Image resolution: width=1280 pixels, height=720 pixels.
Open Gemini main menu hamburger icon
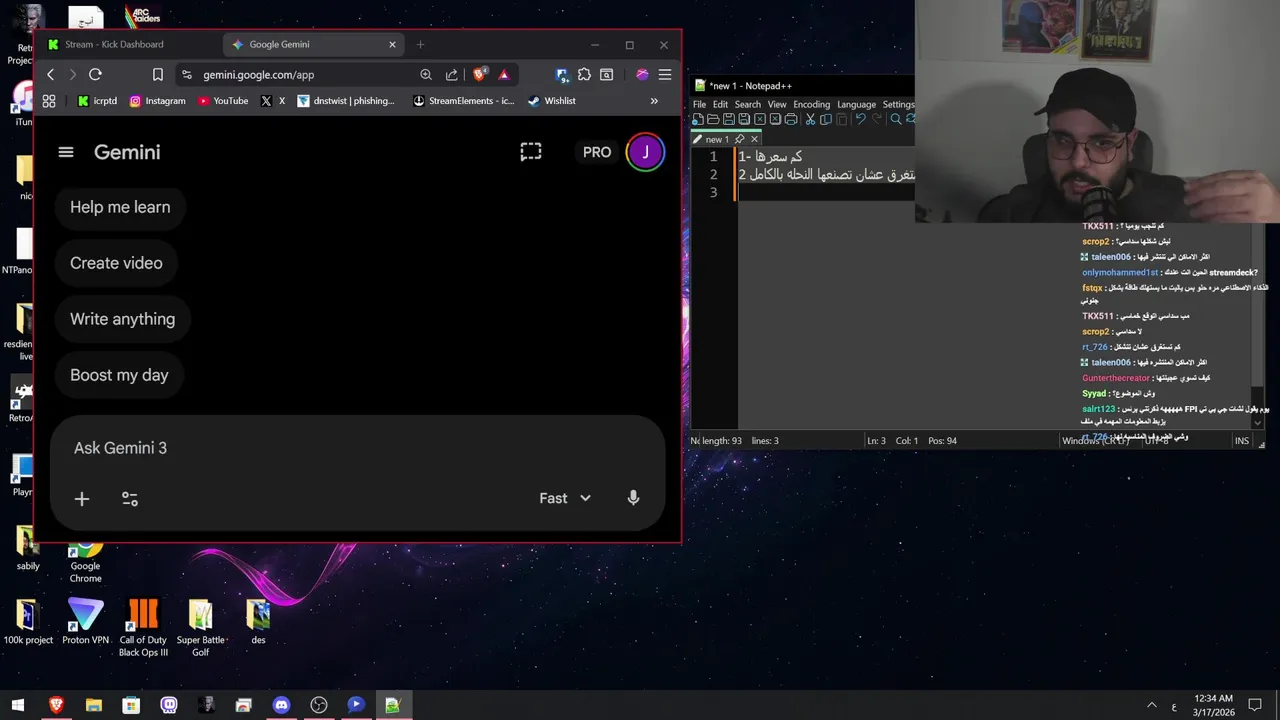tap(66, 152)
